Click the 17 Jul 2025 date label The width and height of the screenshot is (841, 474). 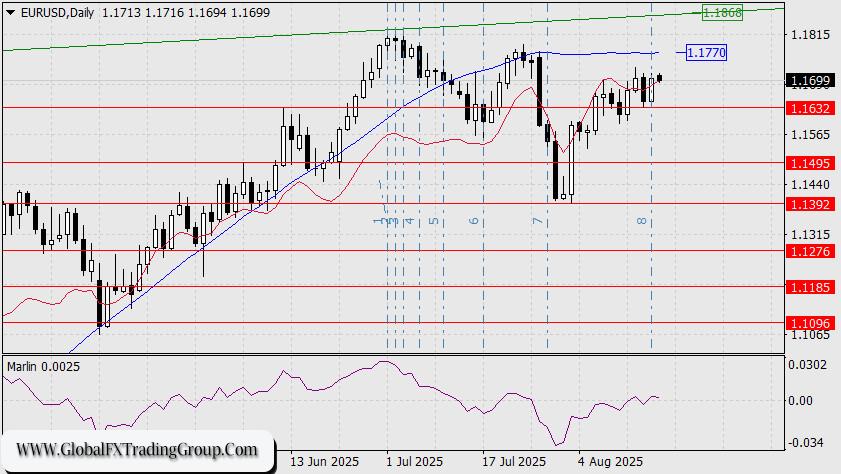[514, 463]
